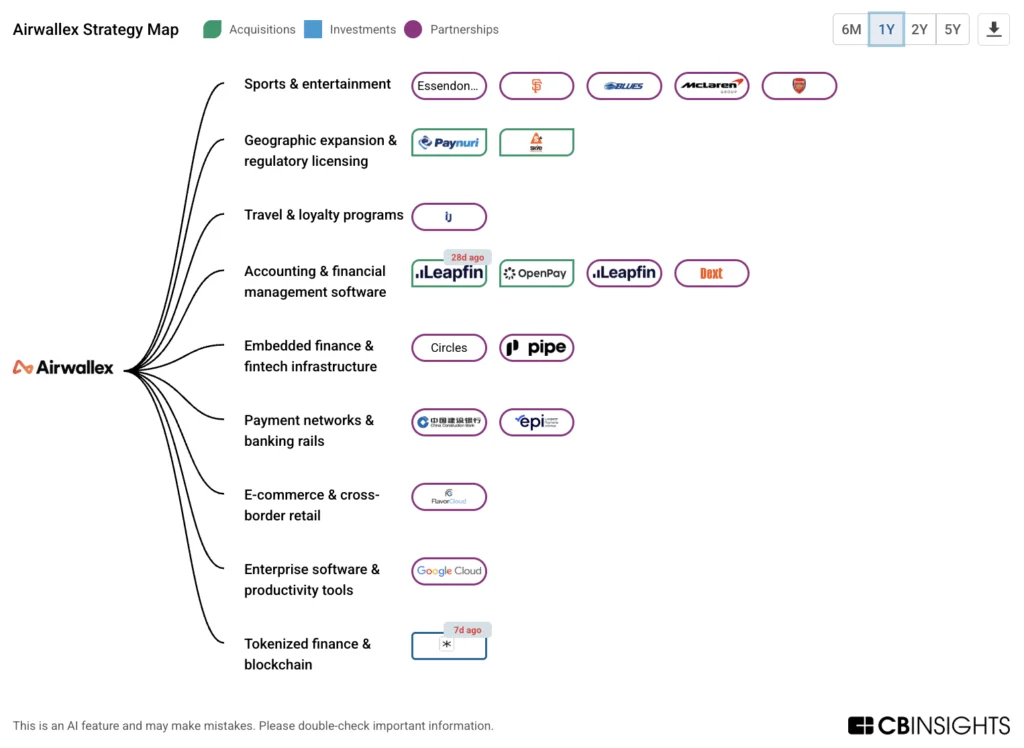Open the Paynuri acquisition logo
1024x748 pixels.
click(449, 142)
